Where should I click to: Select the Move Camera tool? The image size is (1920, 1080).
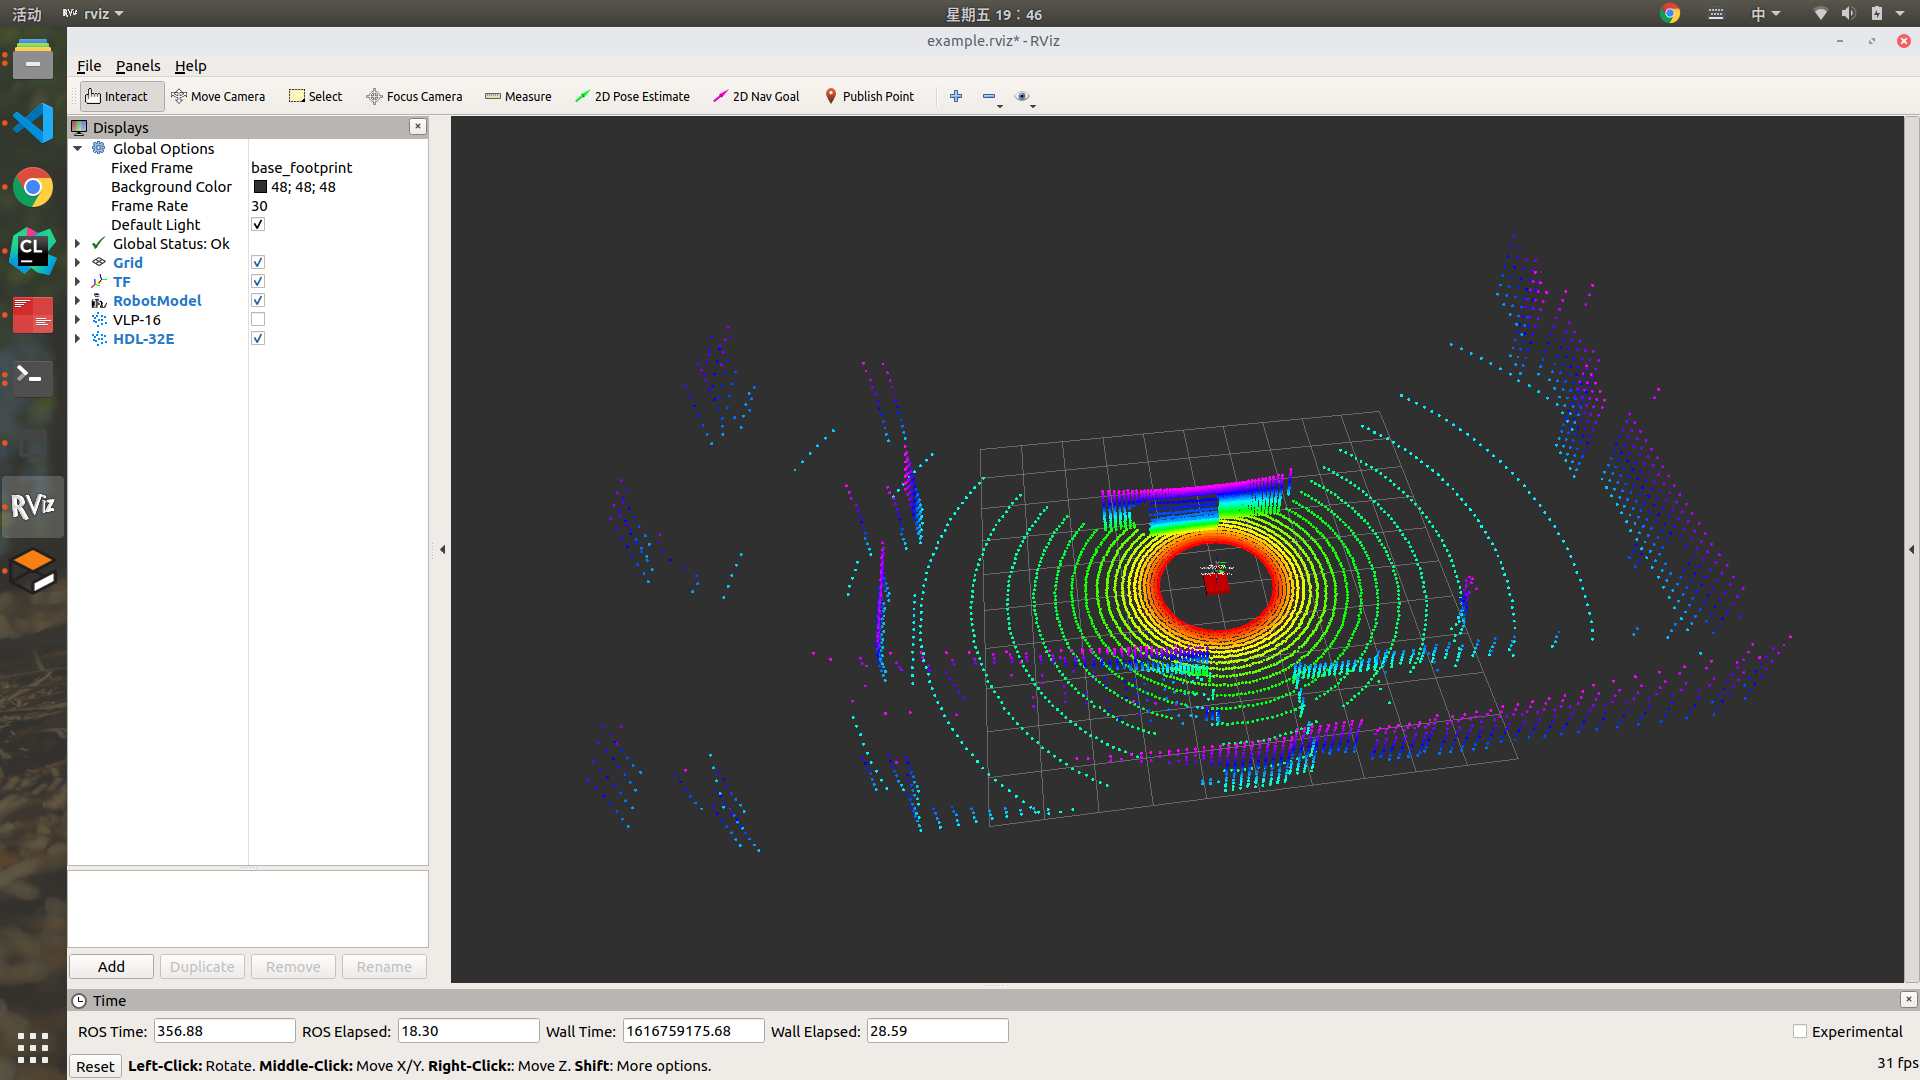(218, 96)
